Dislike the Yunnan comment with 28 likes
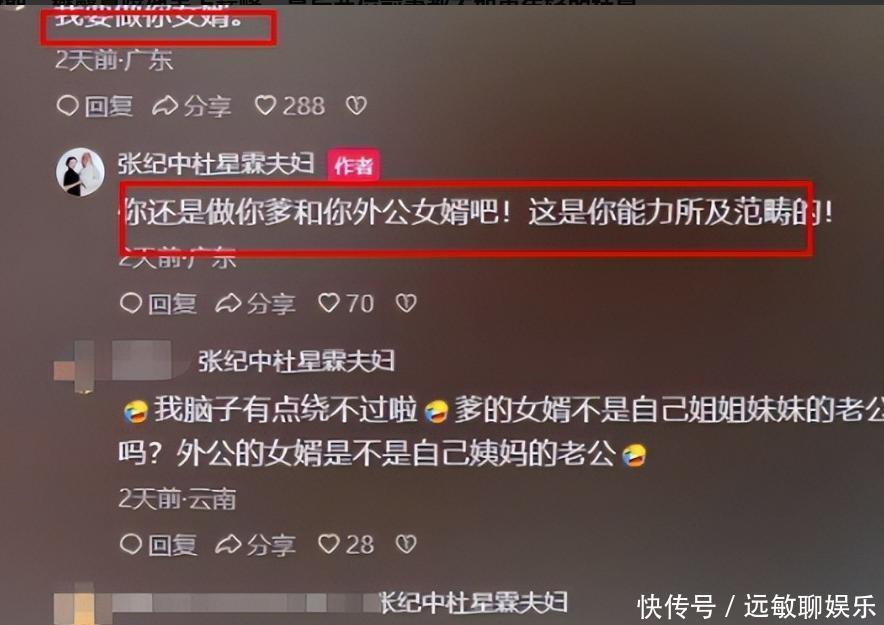The height and width of the screenshot is (625, 884). coord(406,544)
